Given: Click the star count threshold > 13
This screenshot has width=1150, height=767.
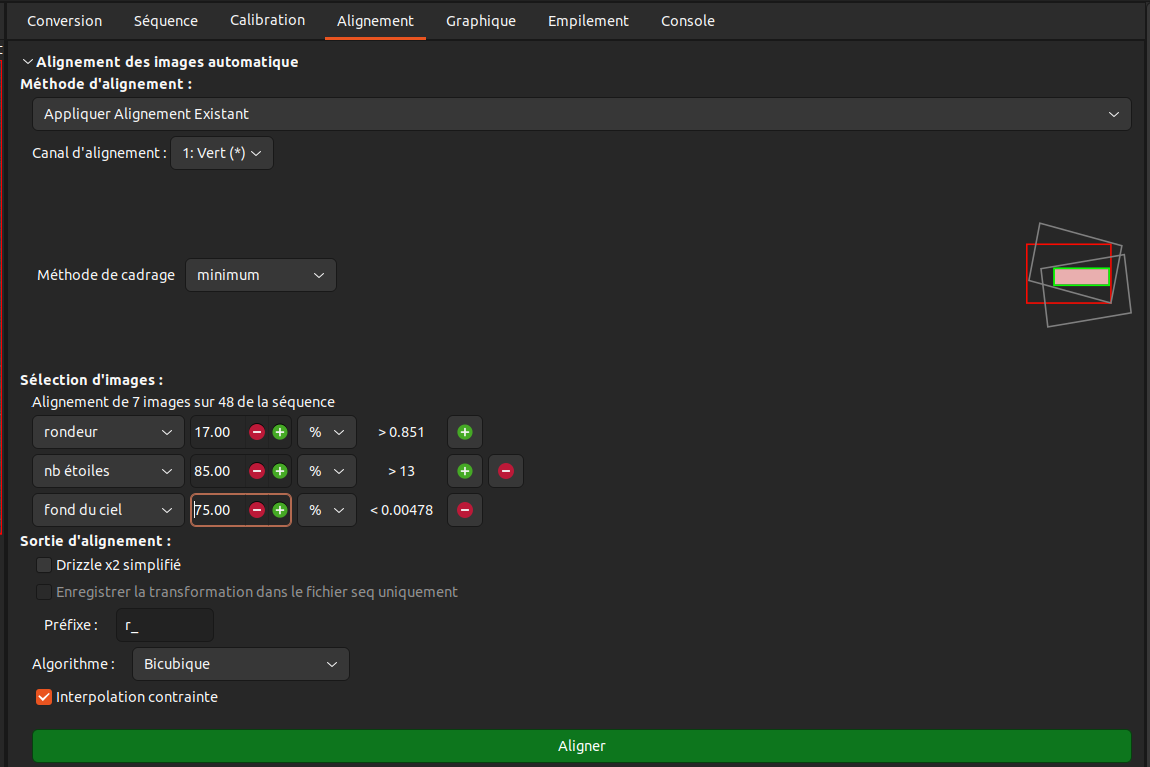Looking at the screenshot, I should (x=401, y=471).
